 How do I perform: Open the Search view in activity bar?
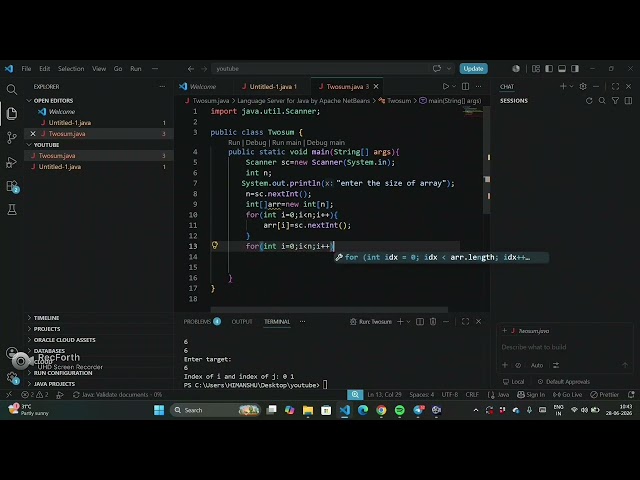pyautogui.click(x=12, y=89)
